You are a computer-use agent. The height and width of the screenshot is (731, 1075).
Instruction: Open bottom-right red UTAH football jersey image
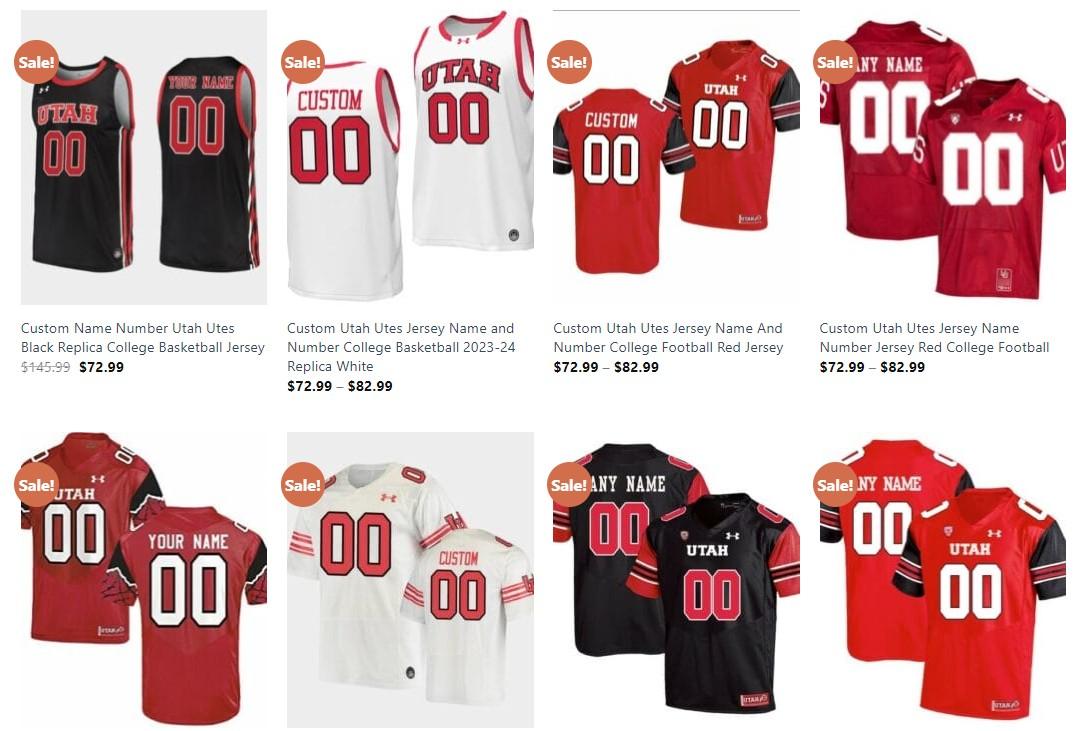tap(943, 579)
